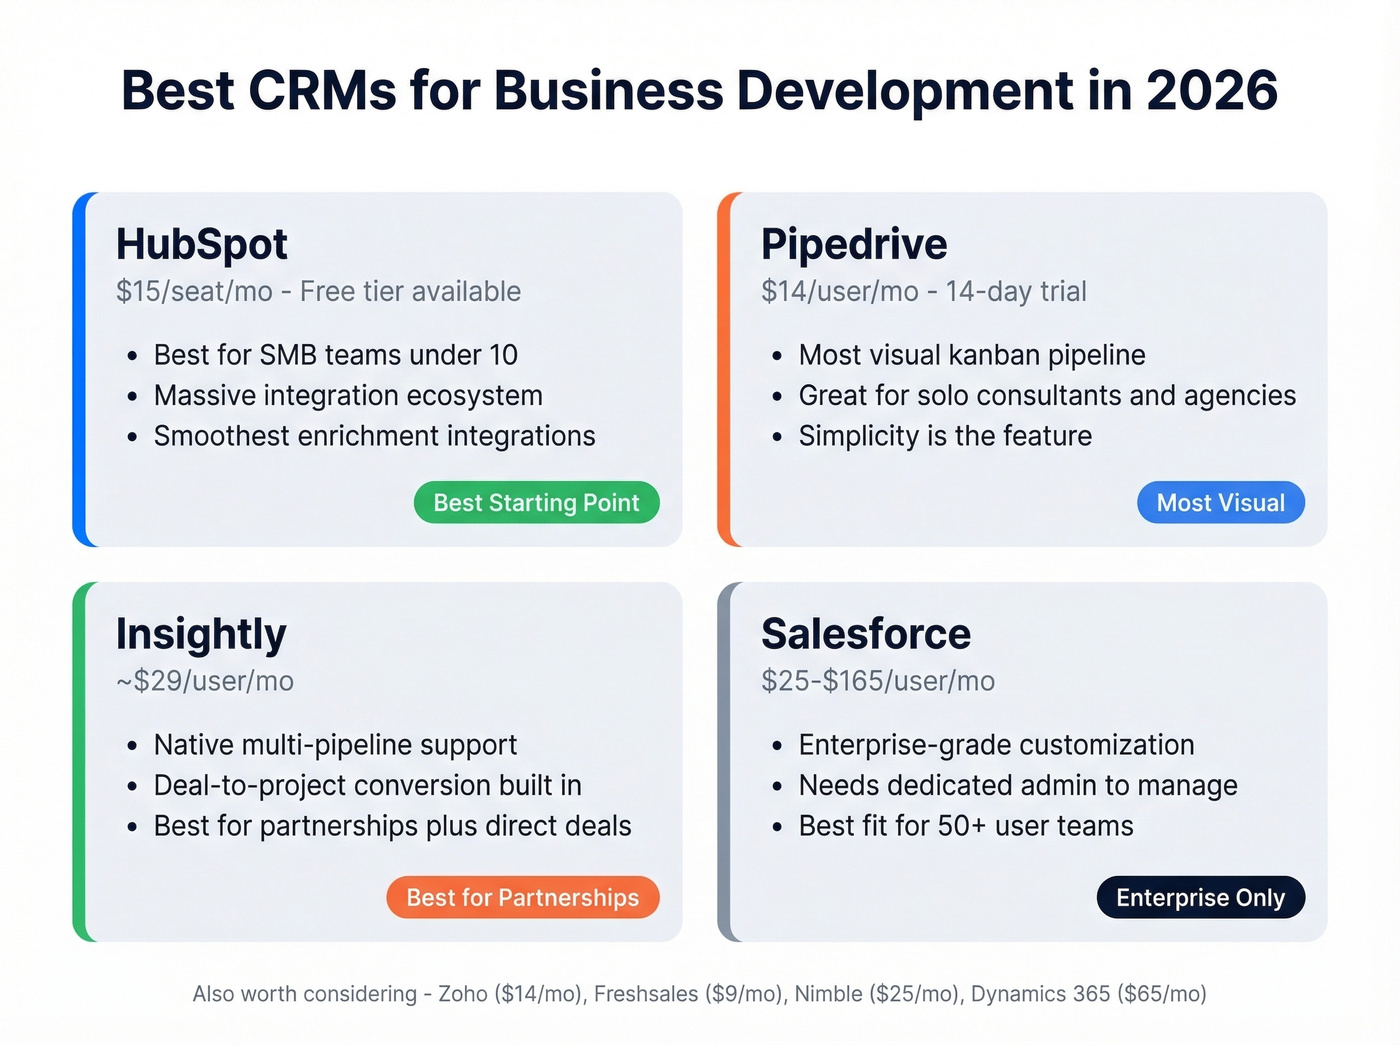The height and width of the screenshot is (1045, 1400).
Task: Select the Best for Partnerships badge
Action: (522, 897)
